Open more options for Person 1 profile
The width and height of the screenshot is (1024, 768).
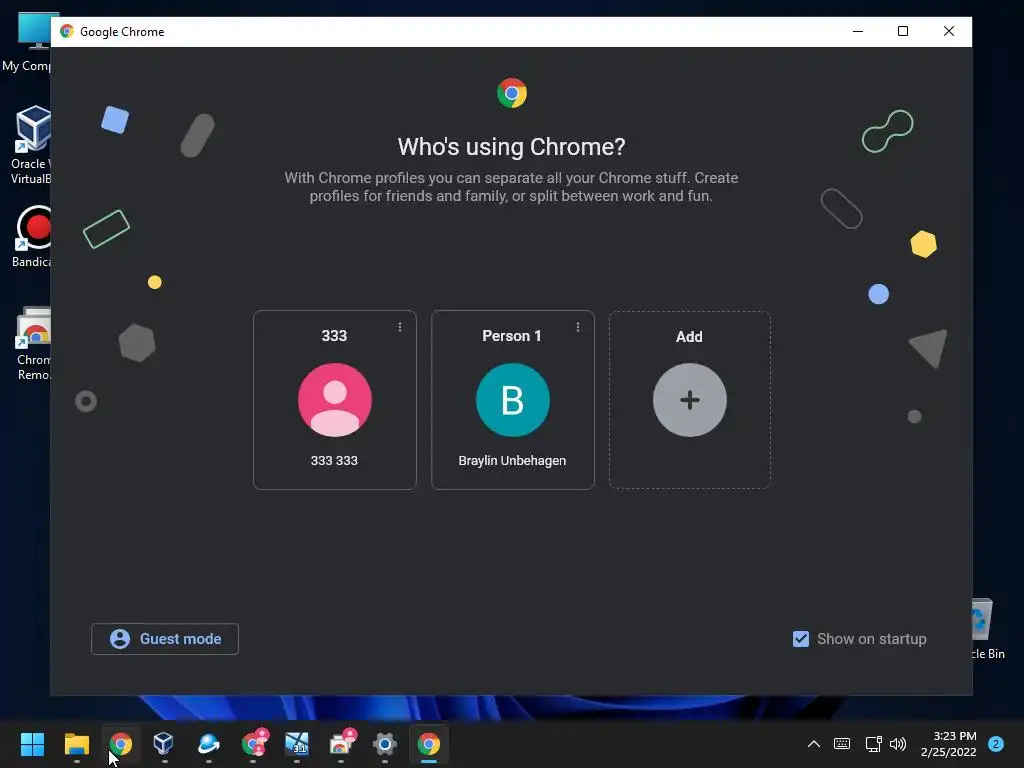[x=578, y=327]
